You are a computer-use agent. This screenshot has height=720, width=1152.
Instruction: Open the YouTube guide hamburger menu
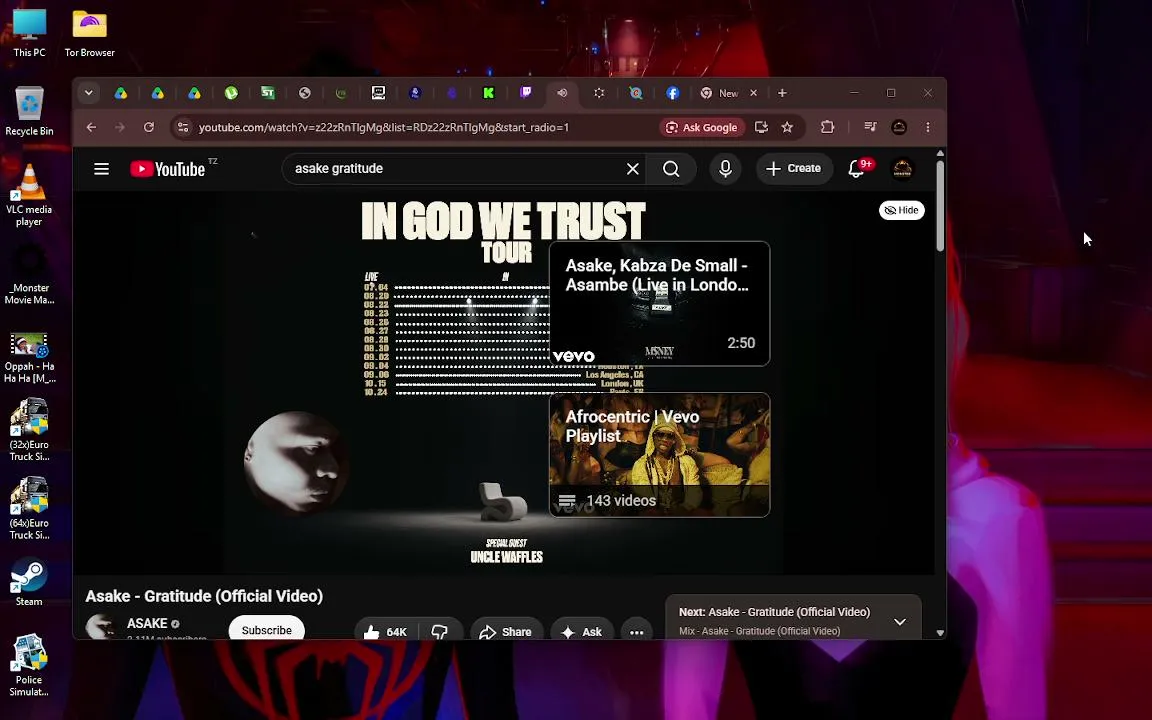click(101, 169)
